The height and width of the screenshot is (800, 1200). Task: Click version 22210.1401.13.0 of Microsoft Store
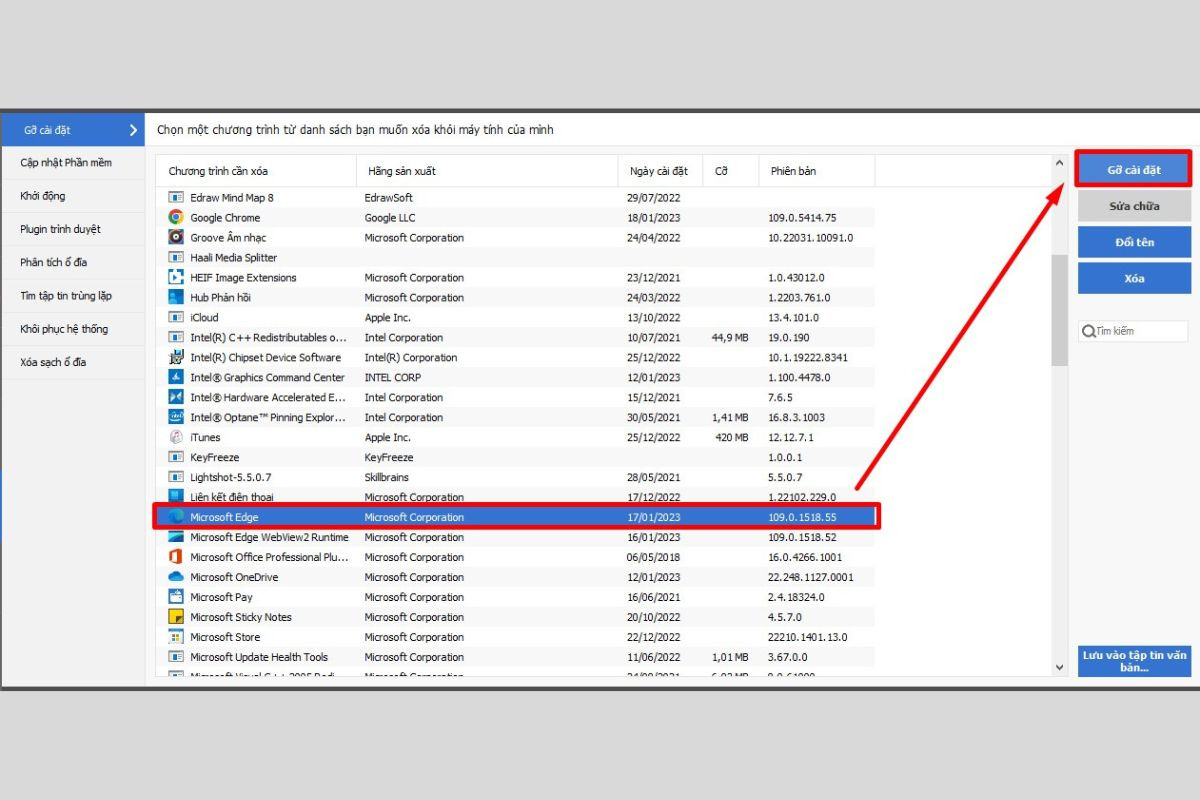(x=807, y=637)
